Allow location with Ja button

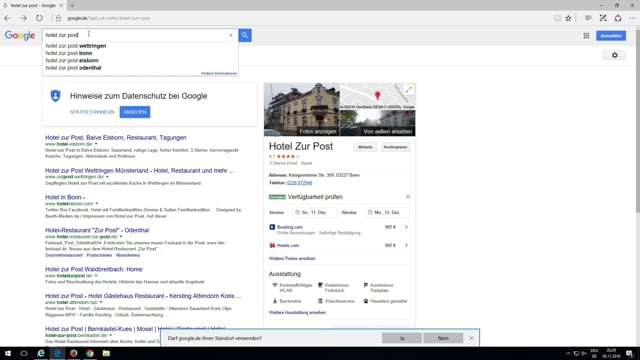(x=402, y=338)
